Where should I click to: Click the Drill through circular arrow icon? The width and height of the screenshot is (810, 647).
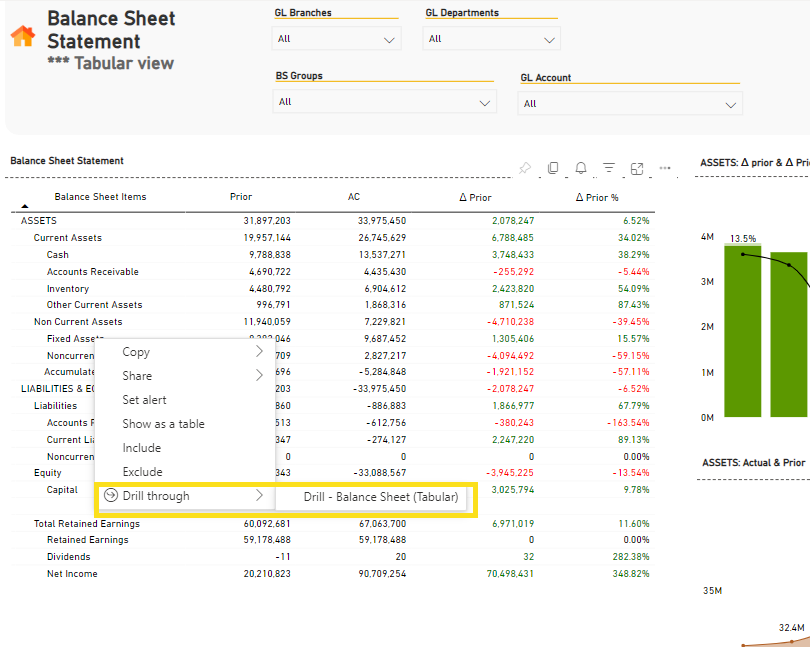[x=111, y=496]
